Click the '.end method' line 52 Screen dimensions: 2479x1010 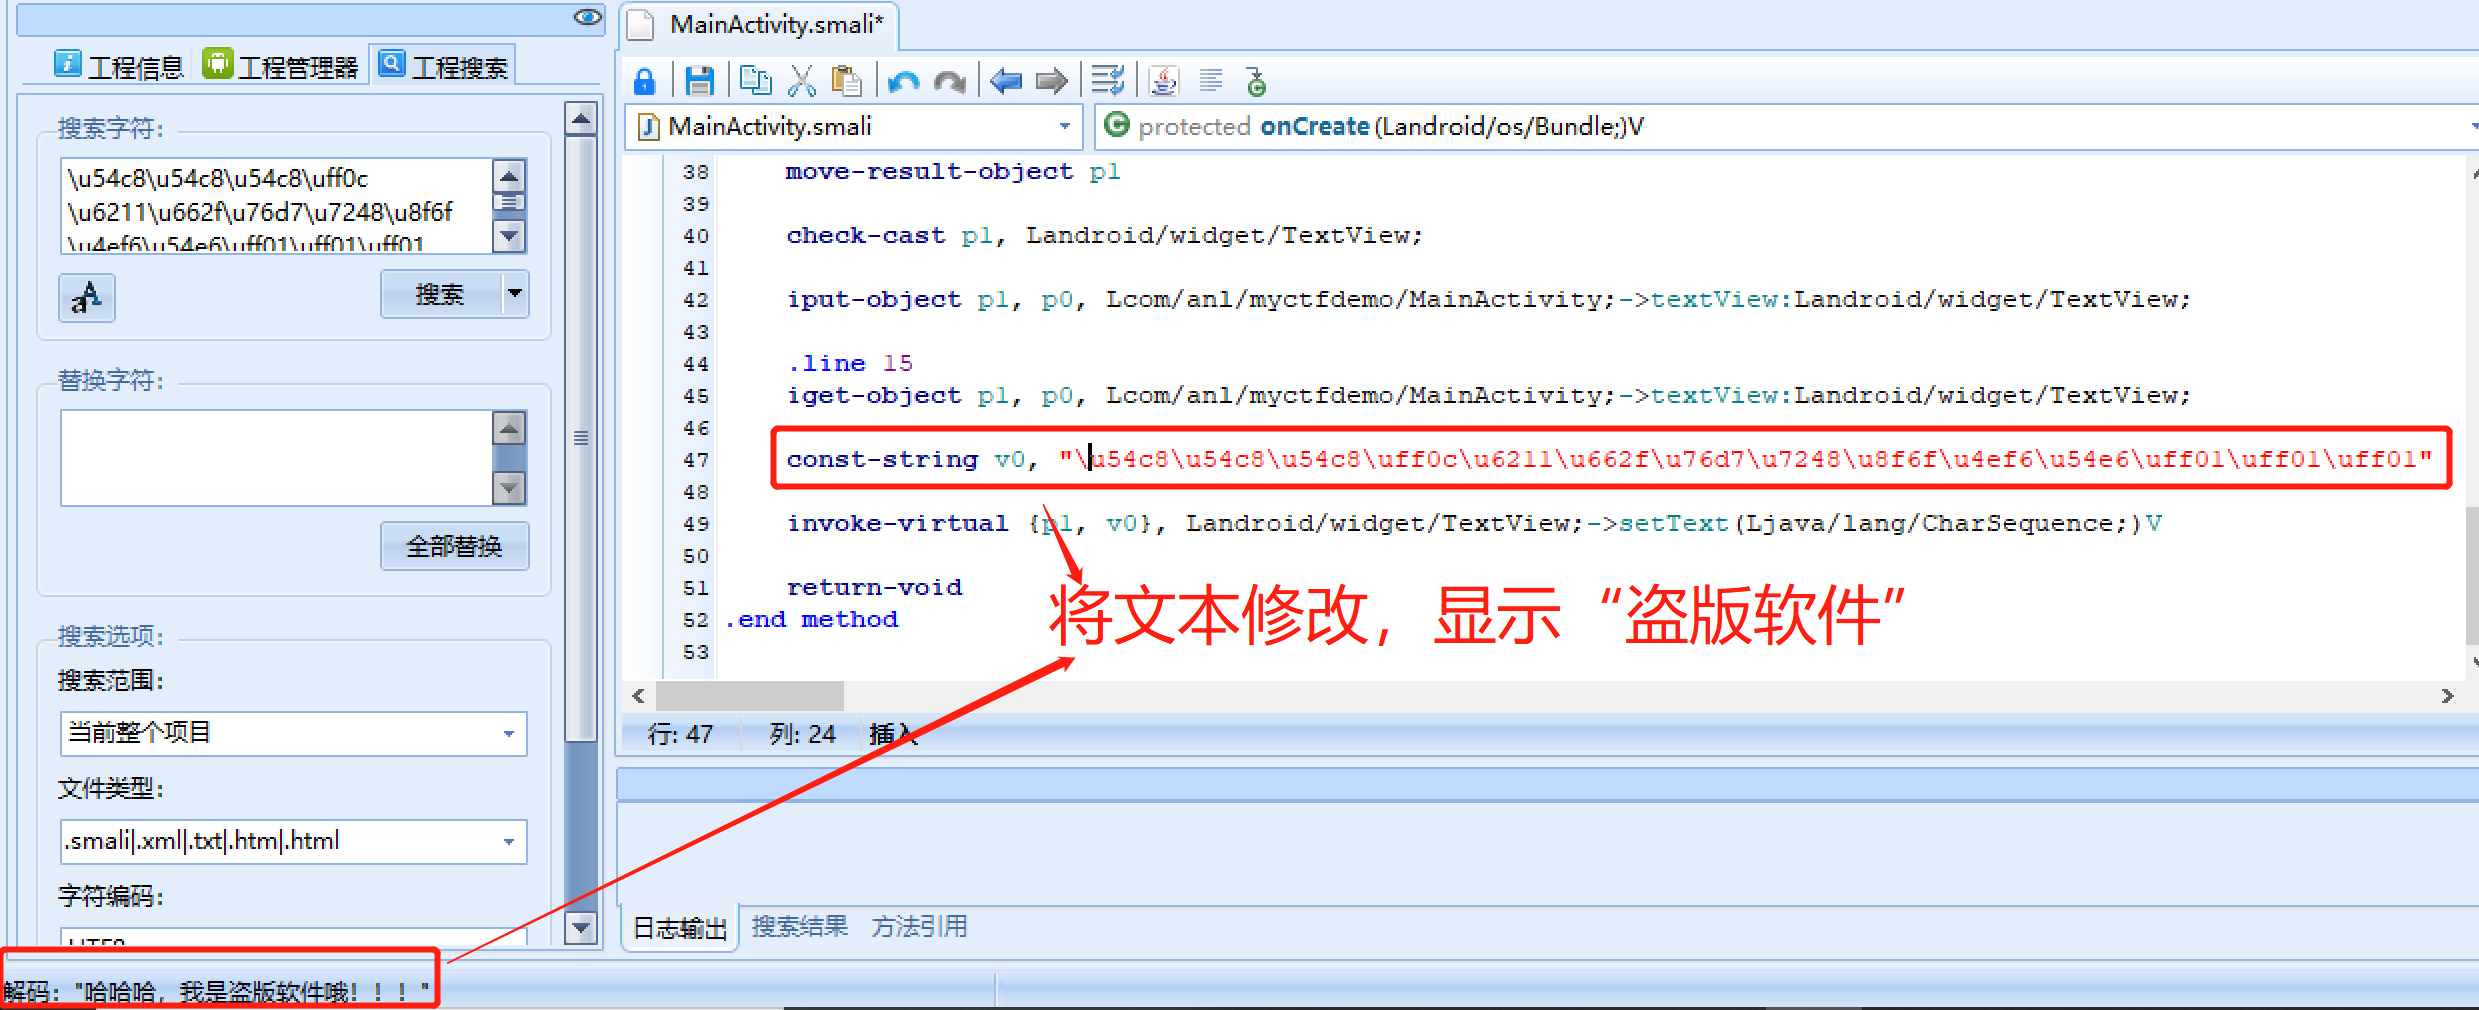tap(811, 619)
